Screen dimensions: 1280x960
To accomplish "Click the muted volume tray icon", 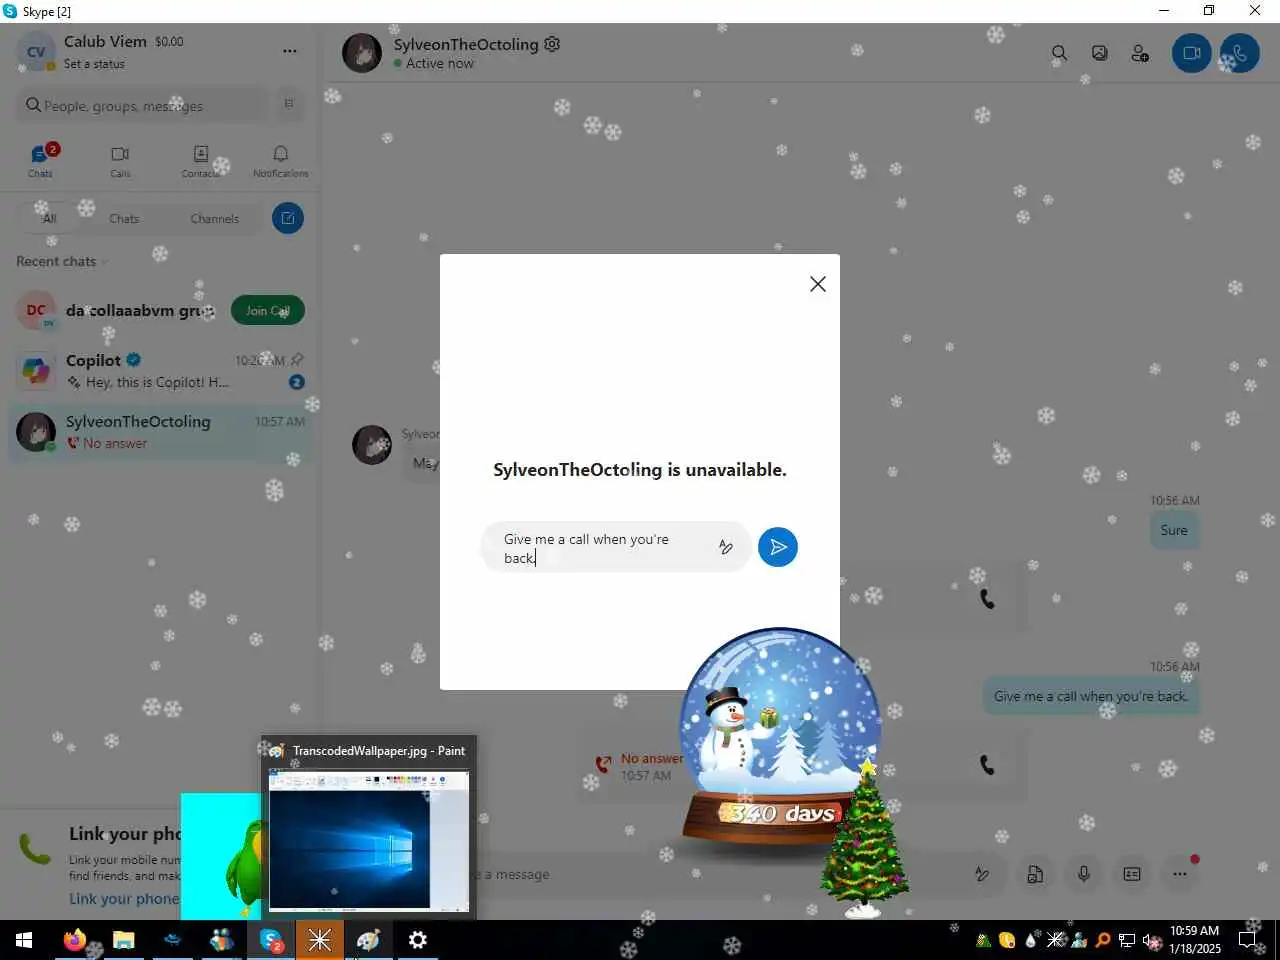I will click(1151, 940).
